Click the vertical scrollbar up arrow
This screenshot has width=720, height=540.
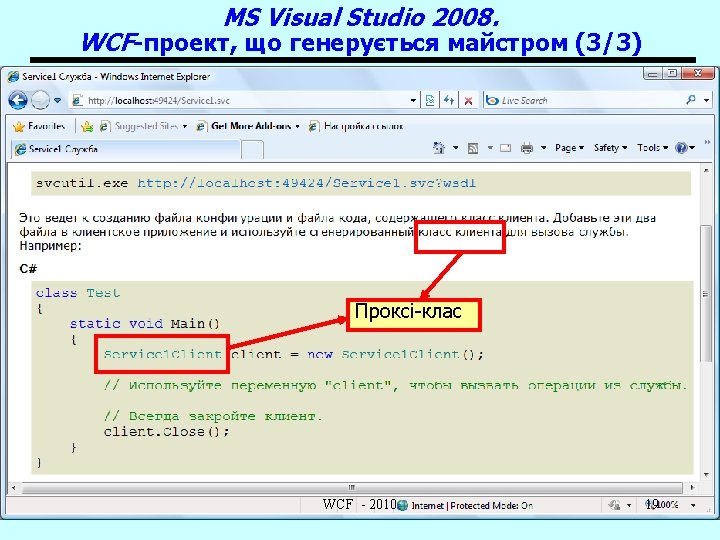[x=706, y=170]
